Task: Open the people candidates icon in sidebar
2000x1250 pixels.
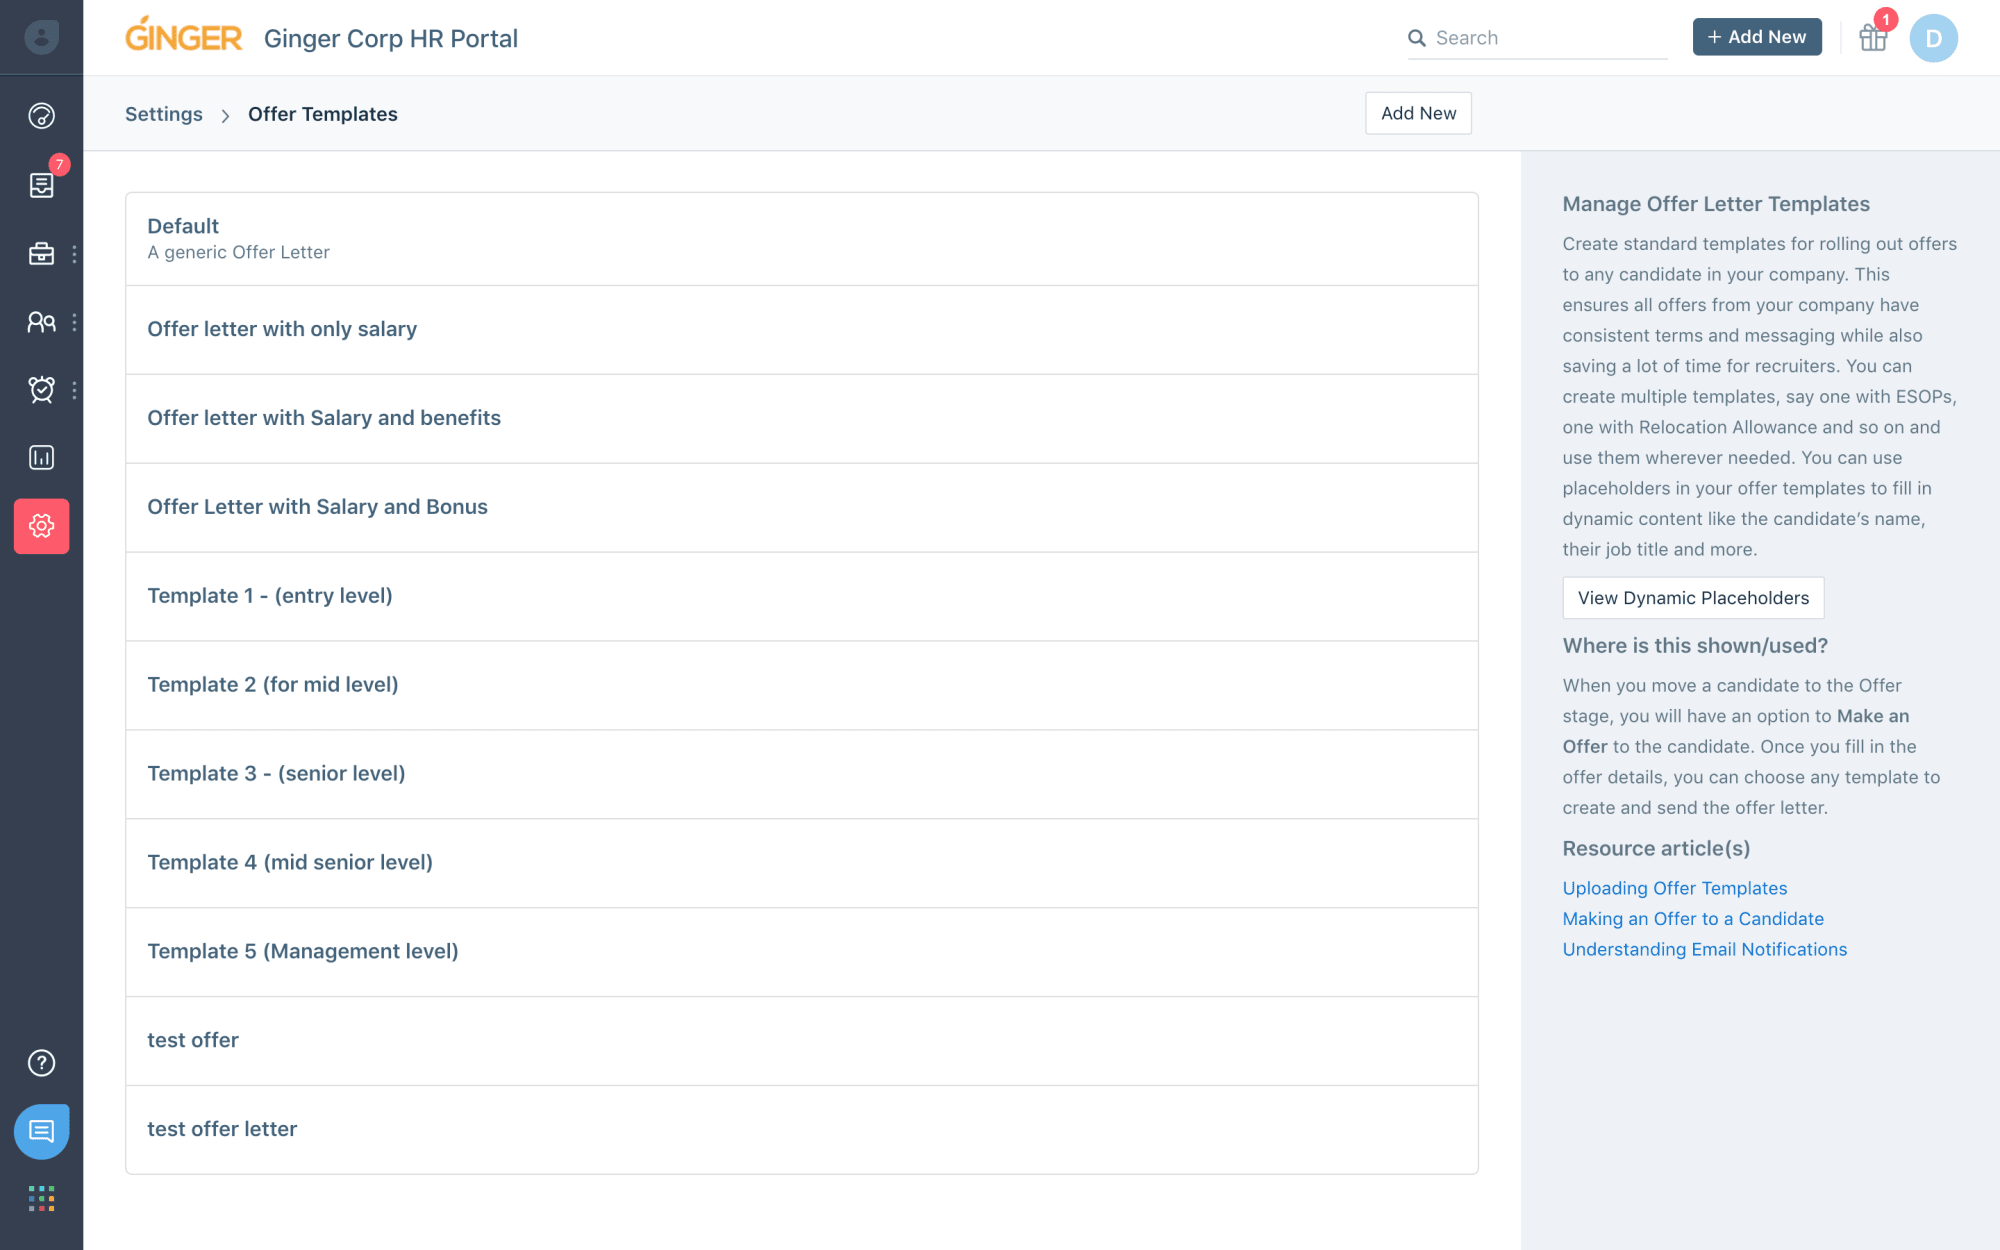Action: point(41,322)
